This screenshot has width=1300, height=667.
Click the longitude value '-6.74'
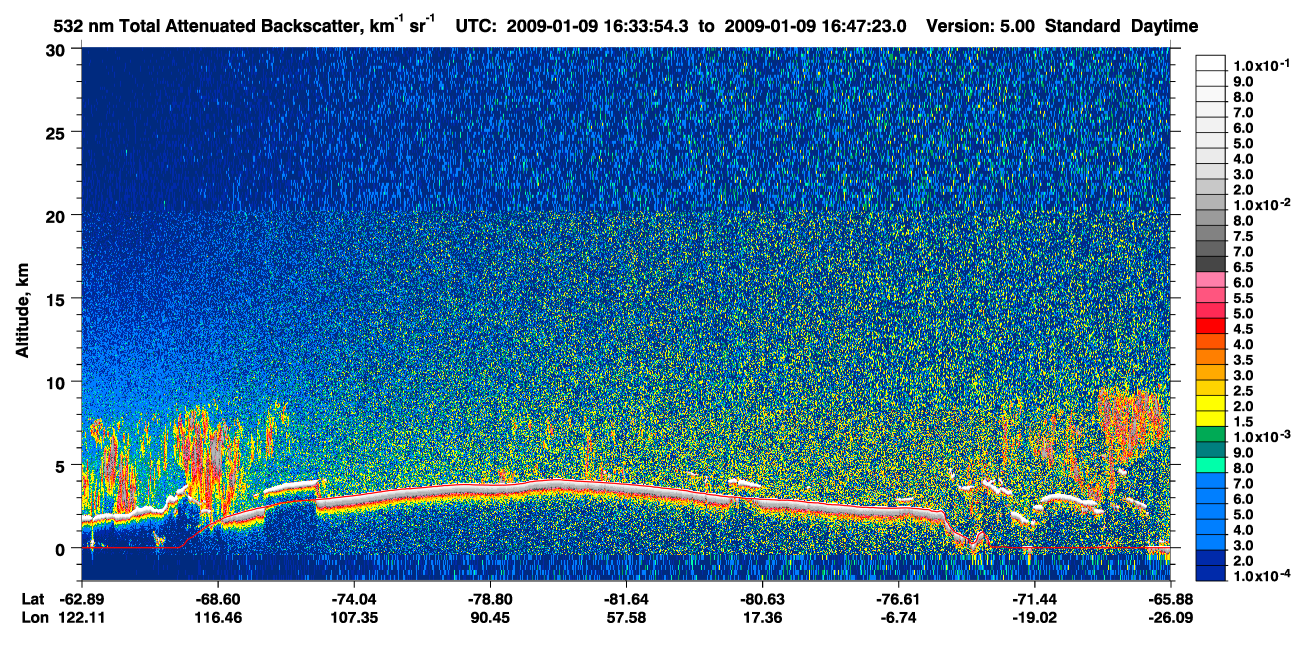coord(898,617)
